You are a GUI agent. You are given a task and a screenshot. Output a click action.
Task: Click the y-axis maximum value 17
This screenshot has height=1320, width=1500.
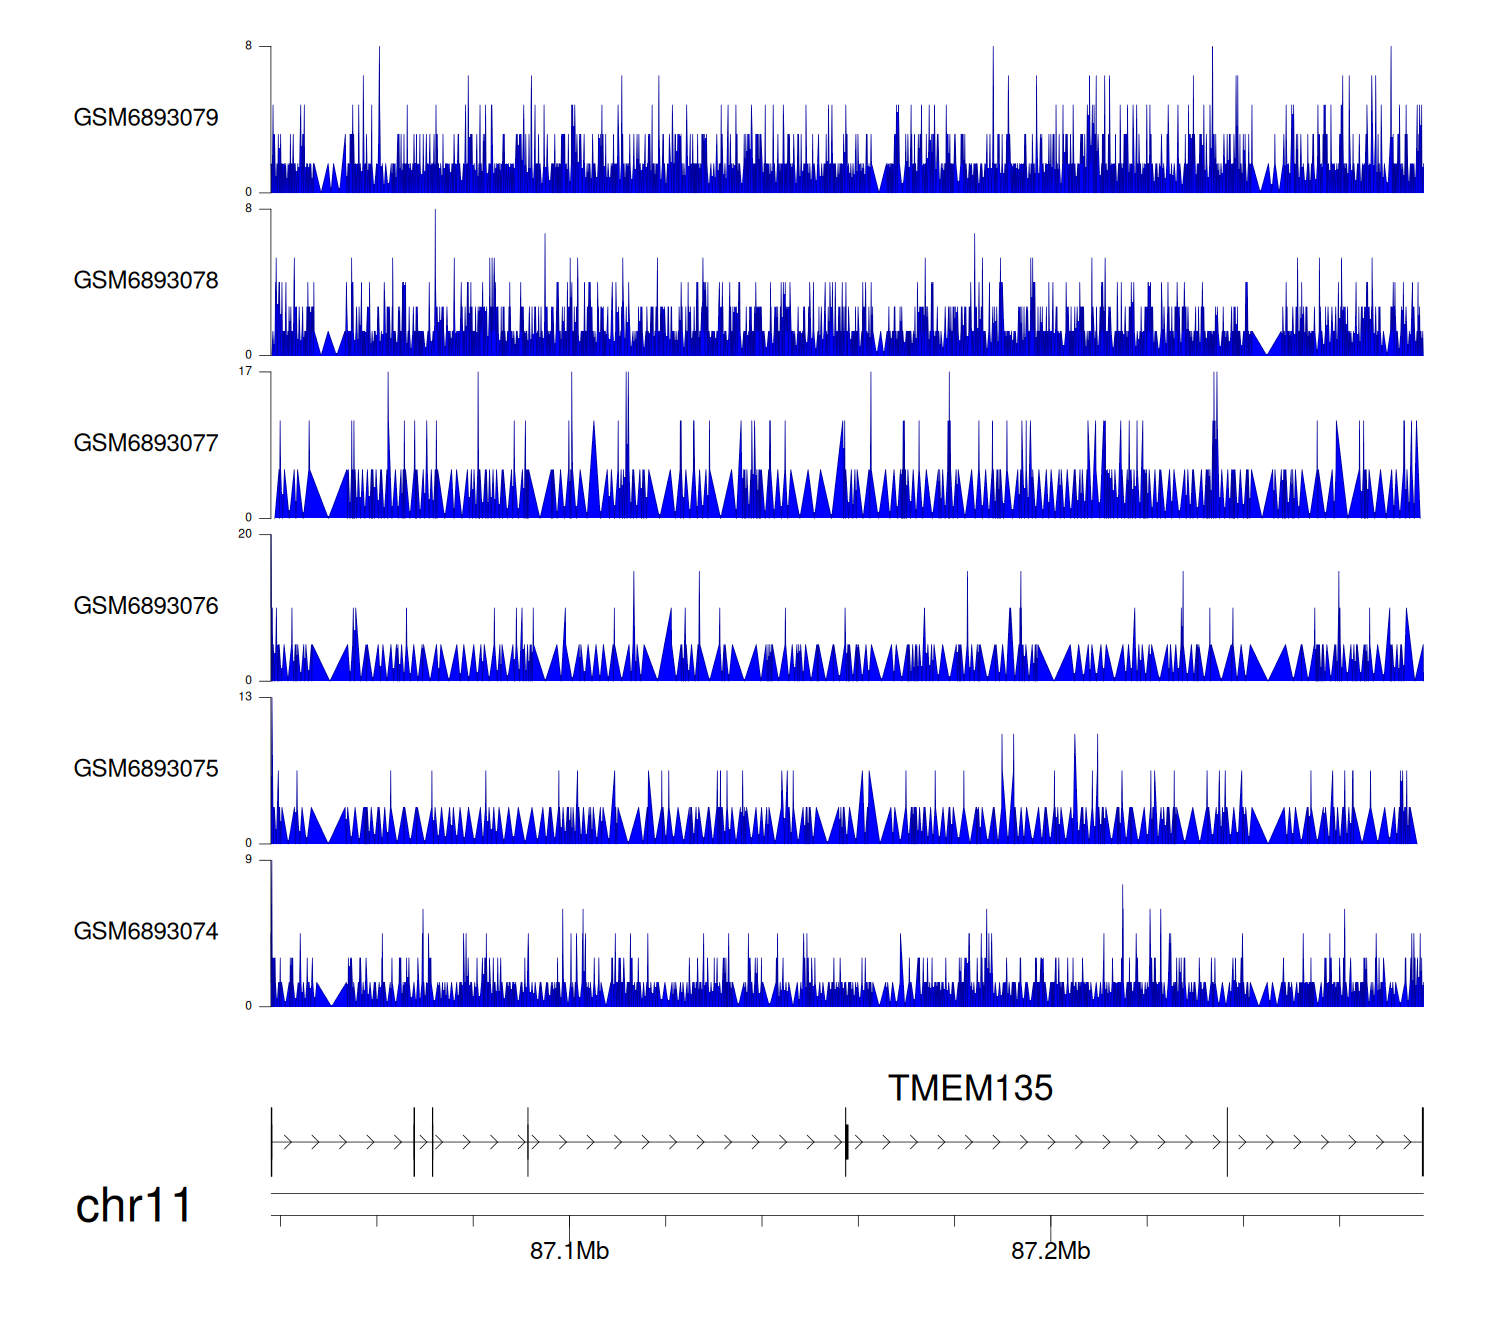pyautogui.click(x=245, y=371)
